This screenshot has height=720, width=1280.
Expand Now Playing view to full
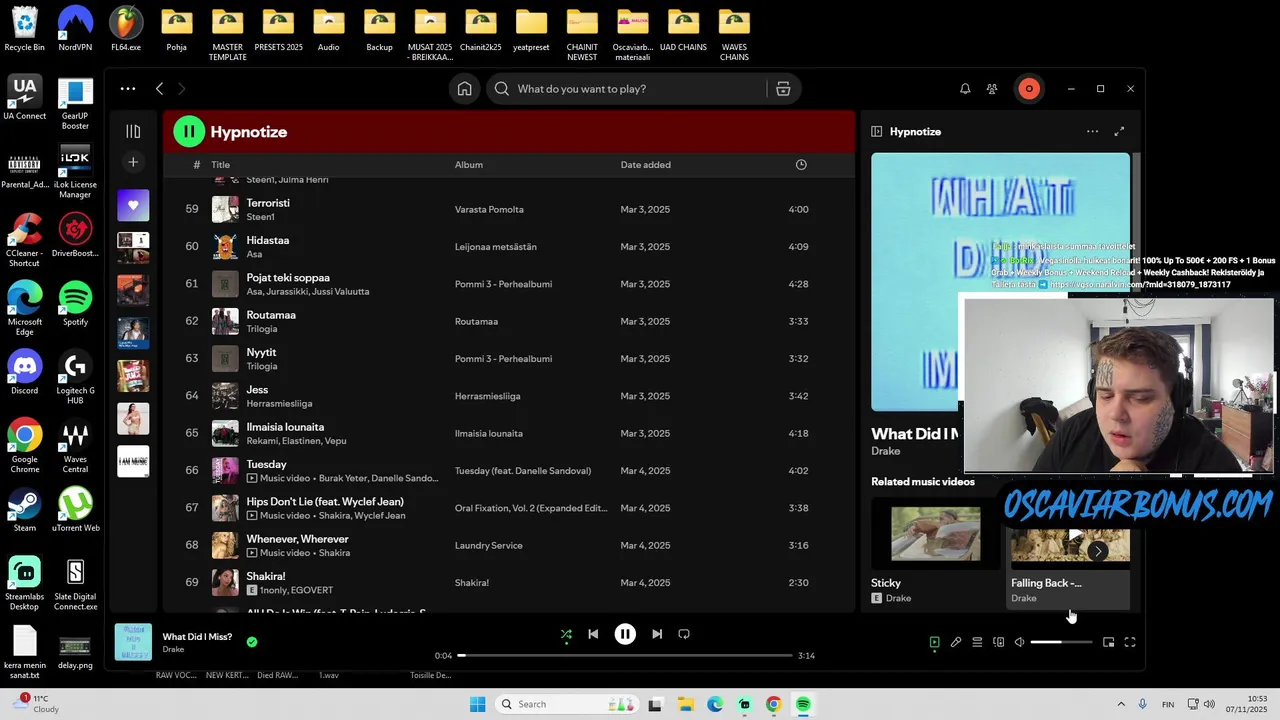[x=1119, y=131]
